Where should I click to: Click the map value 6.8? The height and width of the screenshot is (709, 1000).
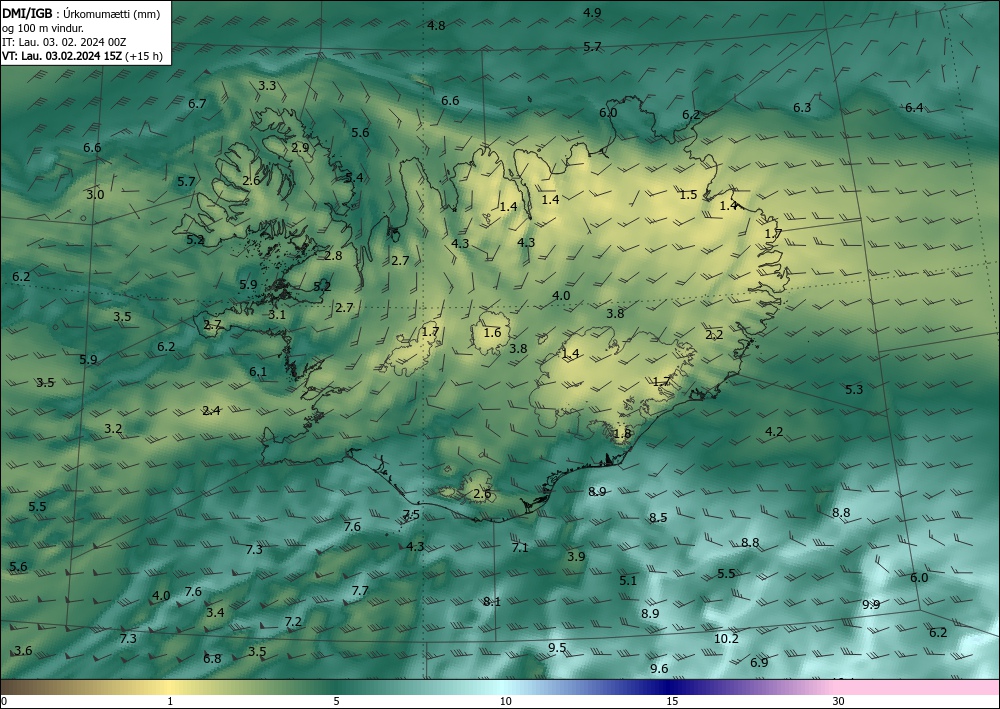[x=212, y=659]
